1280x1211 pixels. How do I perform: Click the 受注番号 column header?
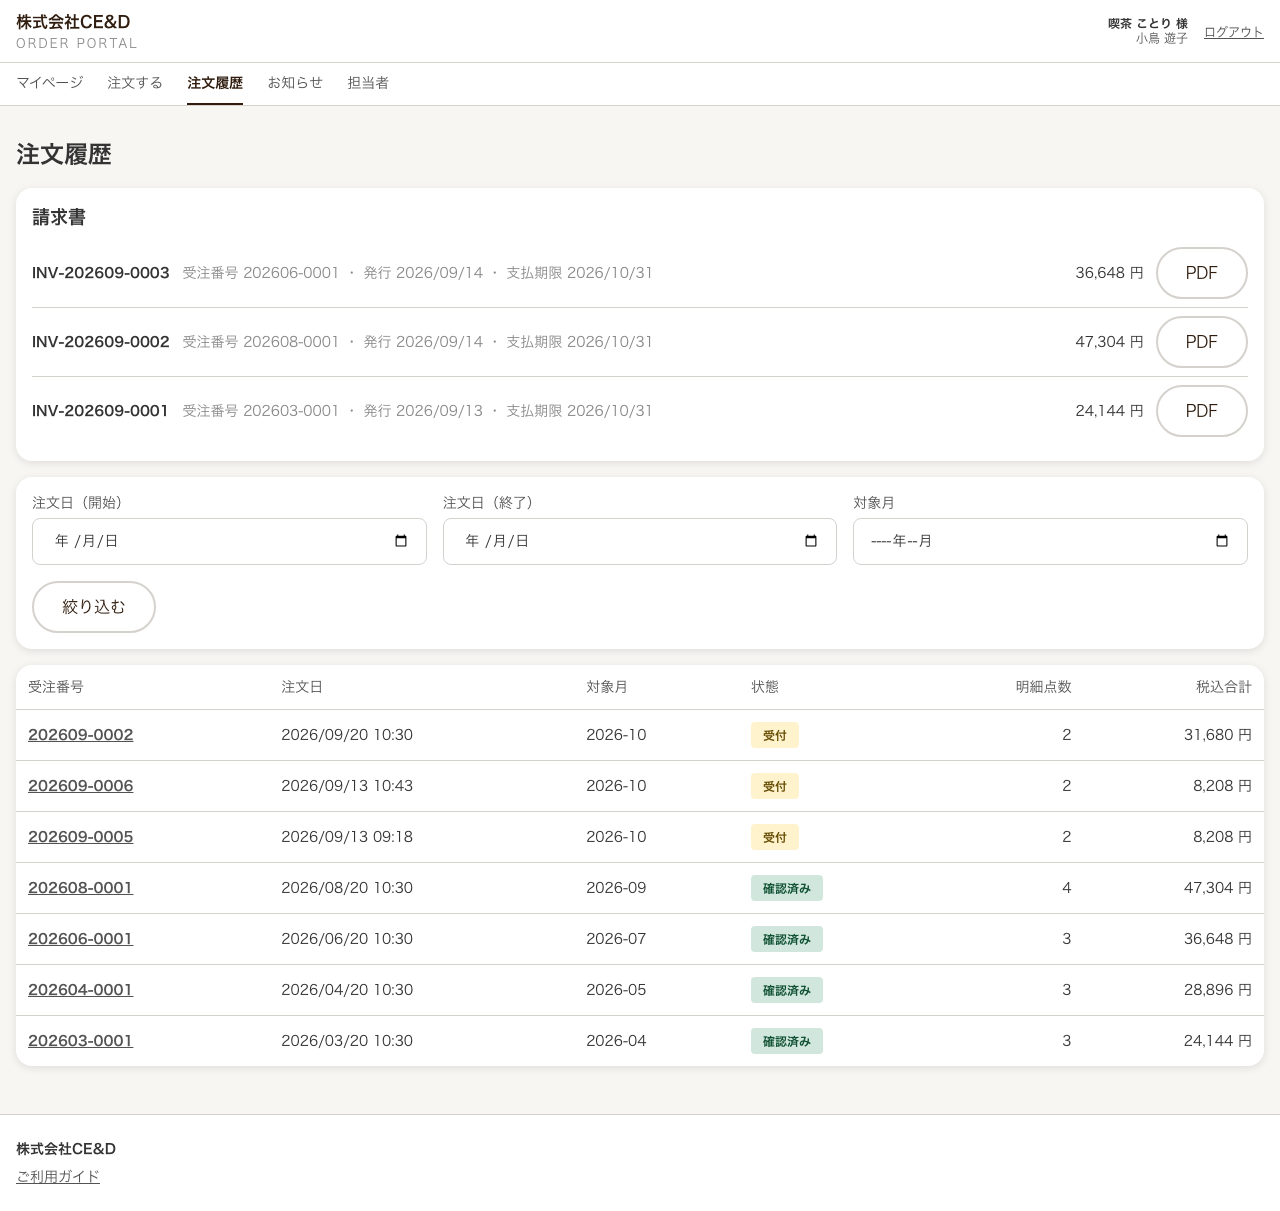click(x=56, y=687)
